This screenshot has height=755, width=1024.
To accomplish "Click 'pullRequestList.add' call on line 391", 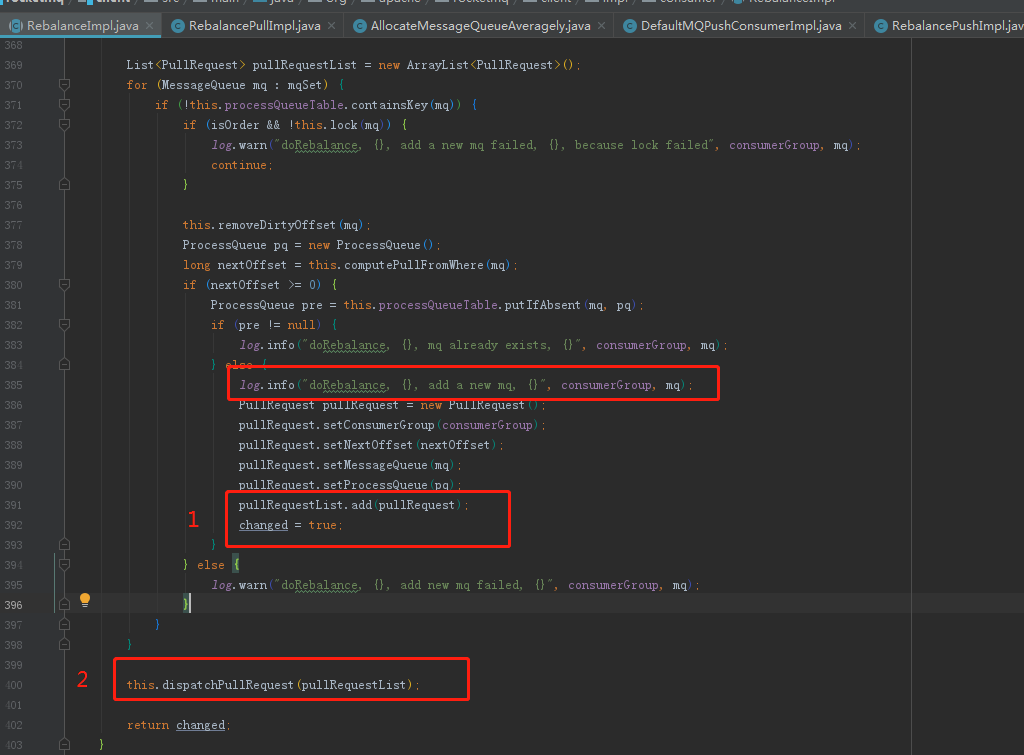I will pyautogui.click(x=305, y=505).
